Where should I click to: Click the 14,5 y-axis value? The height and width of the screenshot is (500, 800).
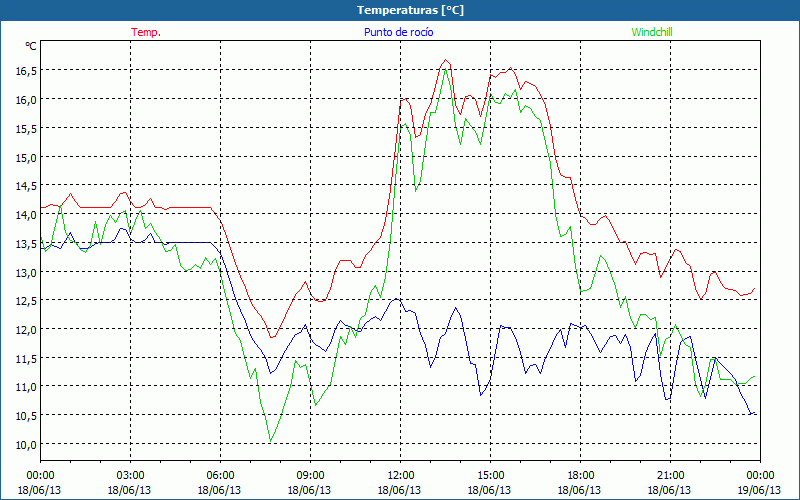[26, 186]
